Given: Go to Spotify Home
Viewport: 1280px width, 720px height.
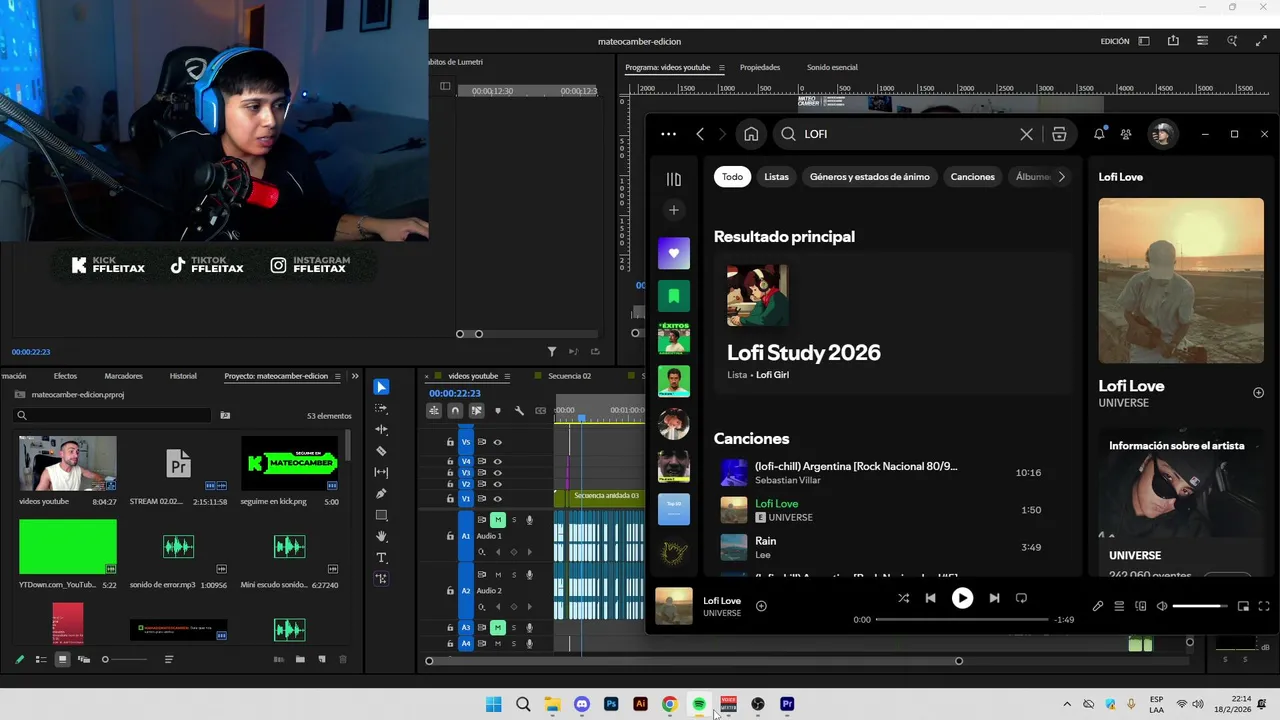Looking at the screenshot, I should pyautogui.click(x=751, y=134).
